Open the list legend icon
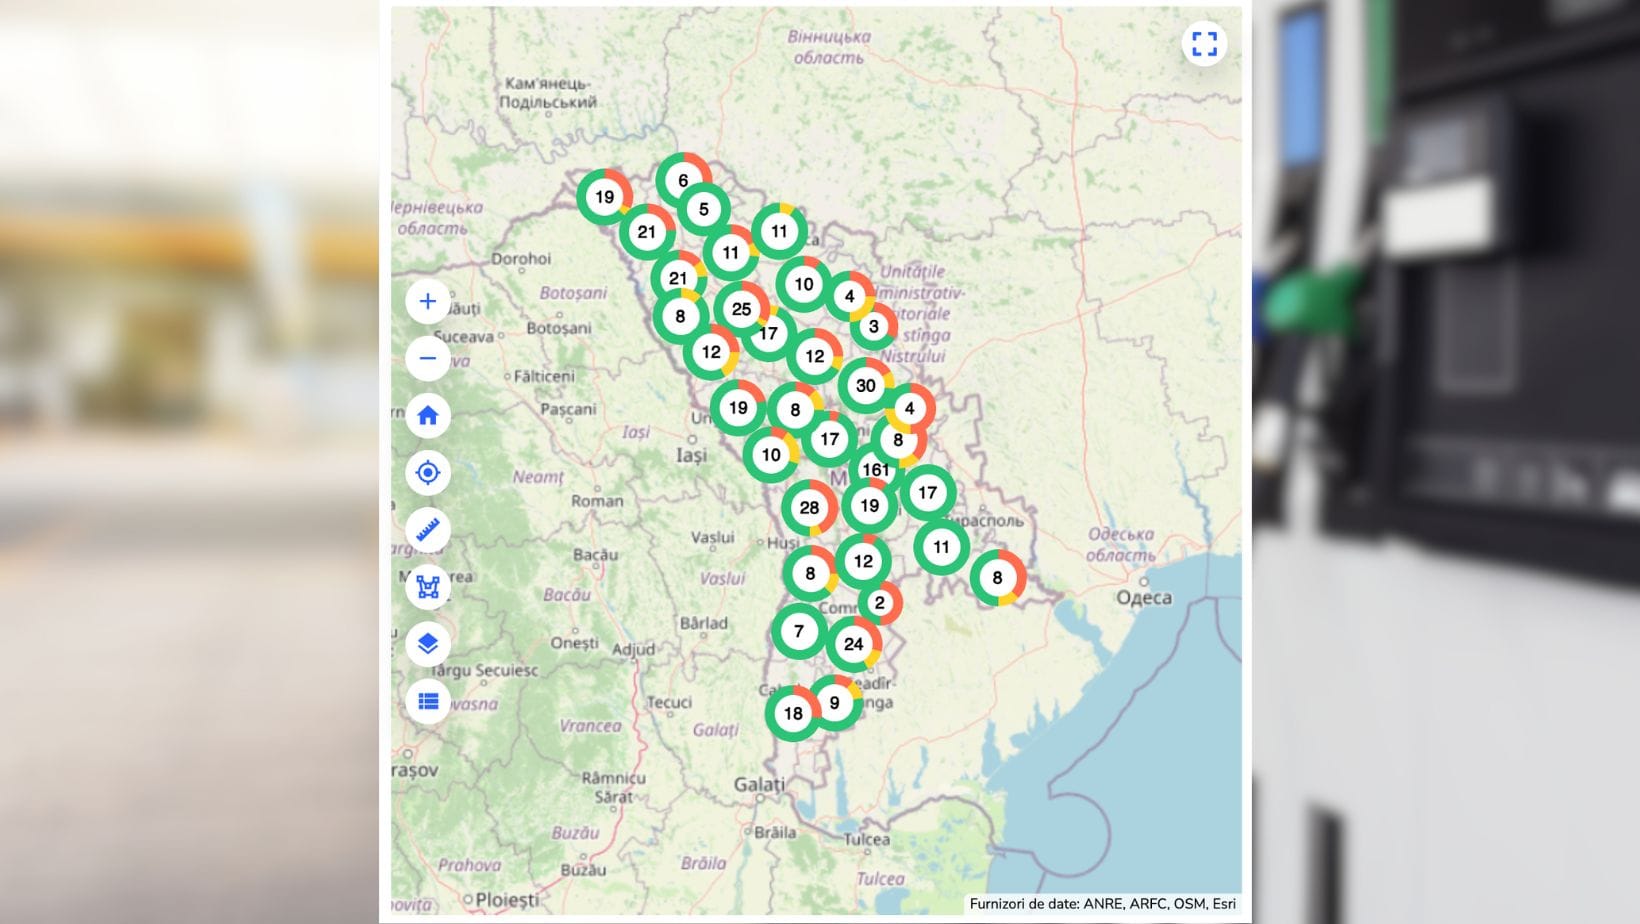This screenshot has width=1640, height=924. coord(428,701)
